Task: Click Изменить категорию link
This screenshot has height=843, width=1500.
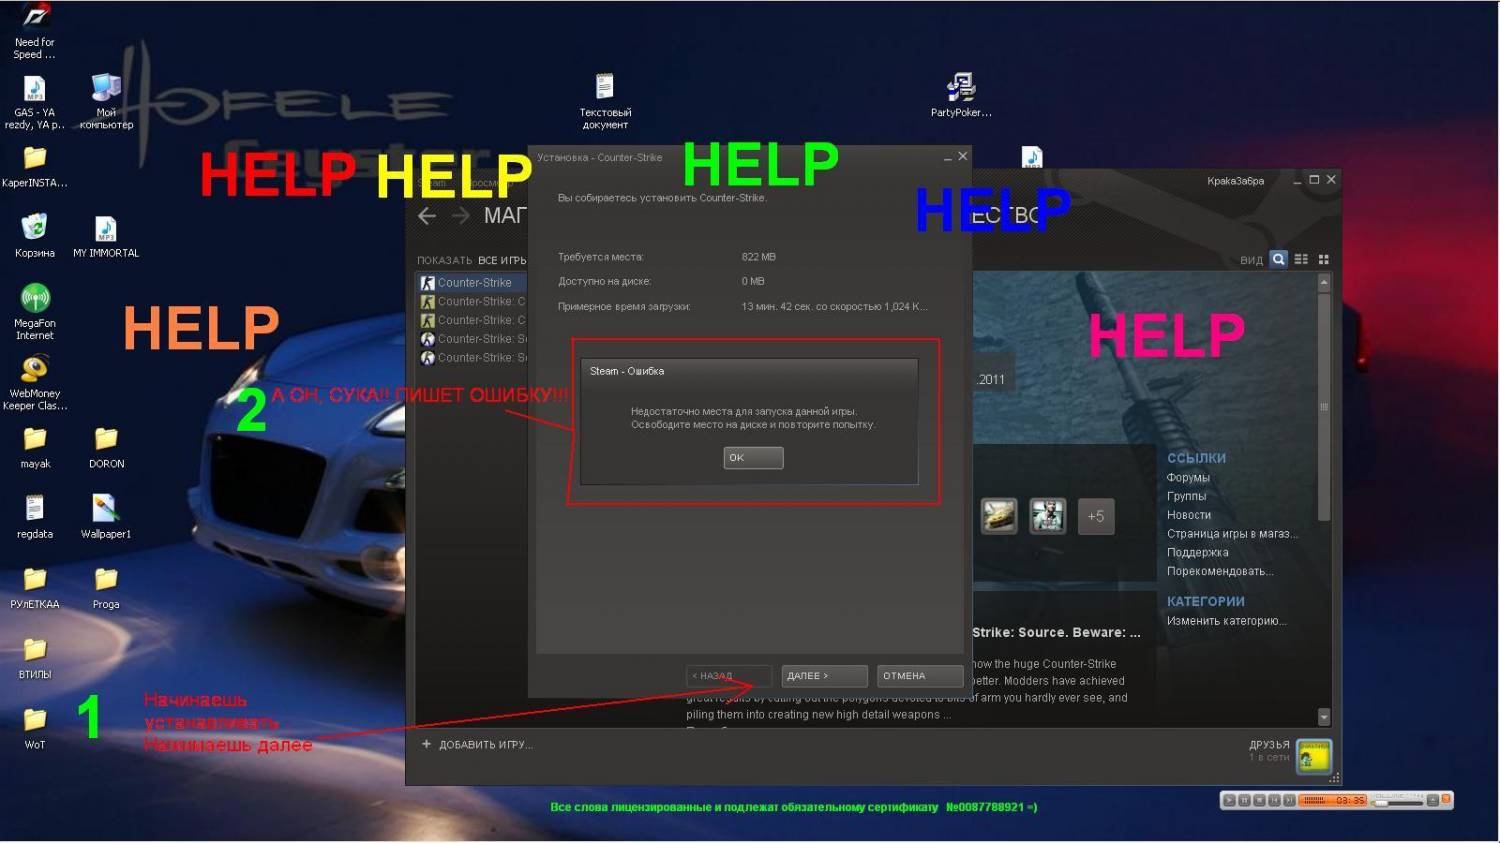Action: pos(1226,621)
